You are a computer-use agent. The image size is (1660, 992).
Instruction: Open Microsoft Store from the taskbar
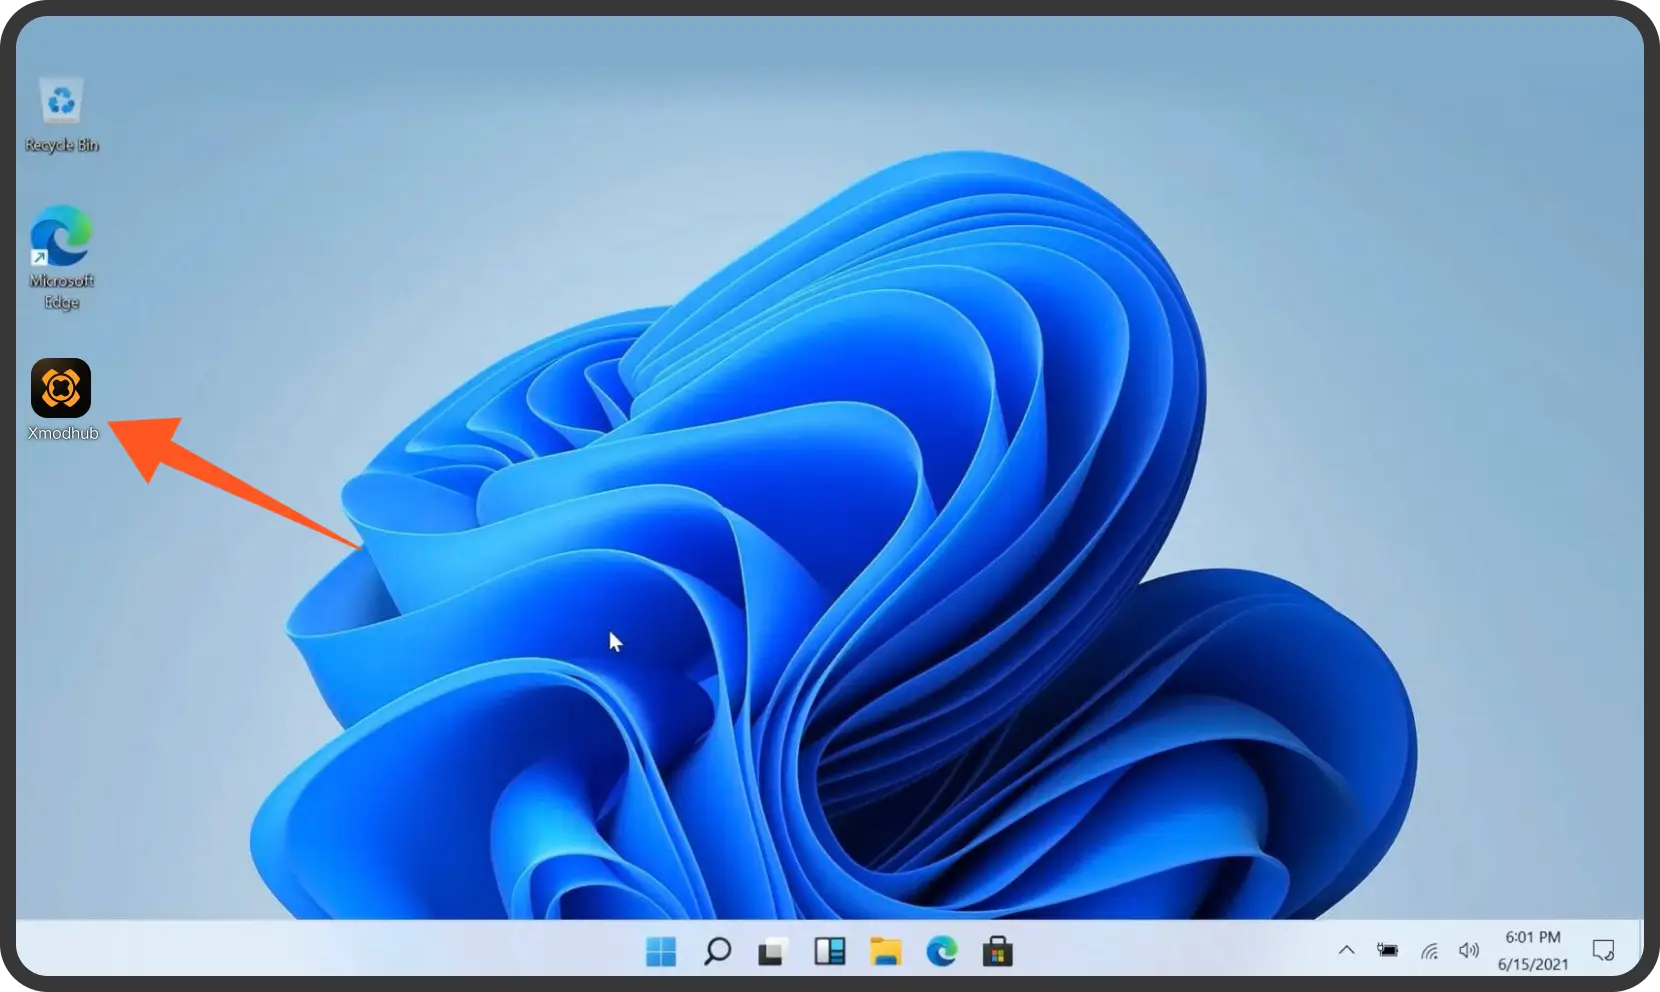997,951
